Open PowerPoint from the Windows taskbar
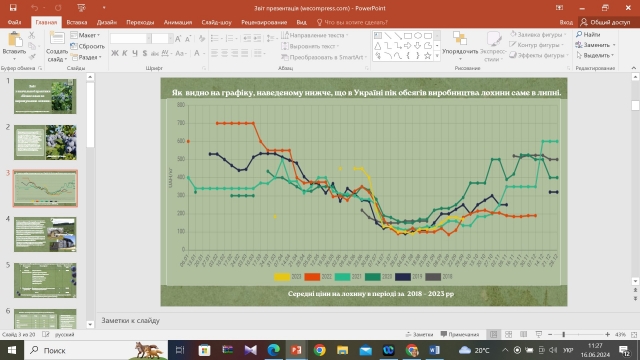This screenshot has width=640, height=360. click(x=296, y=350)
